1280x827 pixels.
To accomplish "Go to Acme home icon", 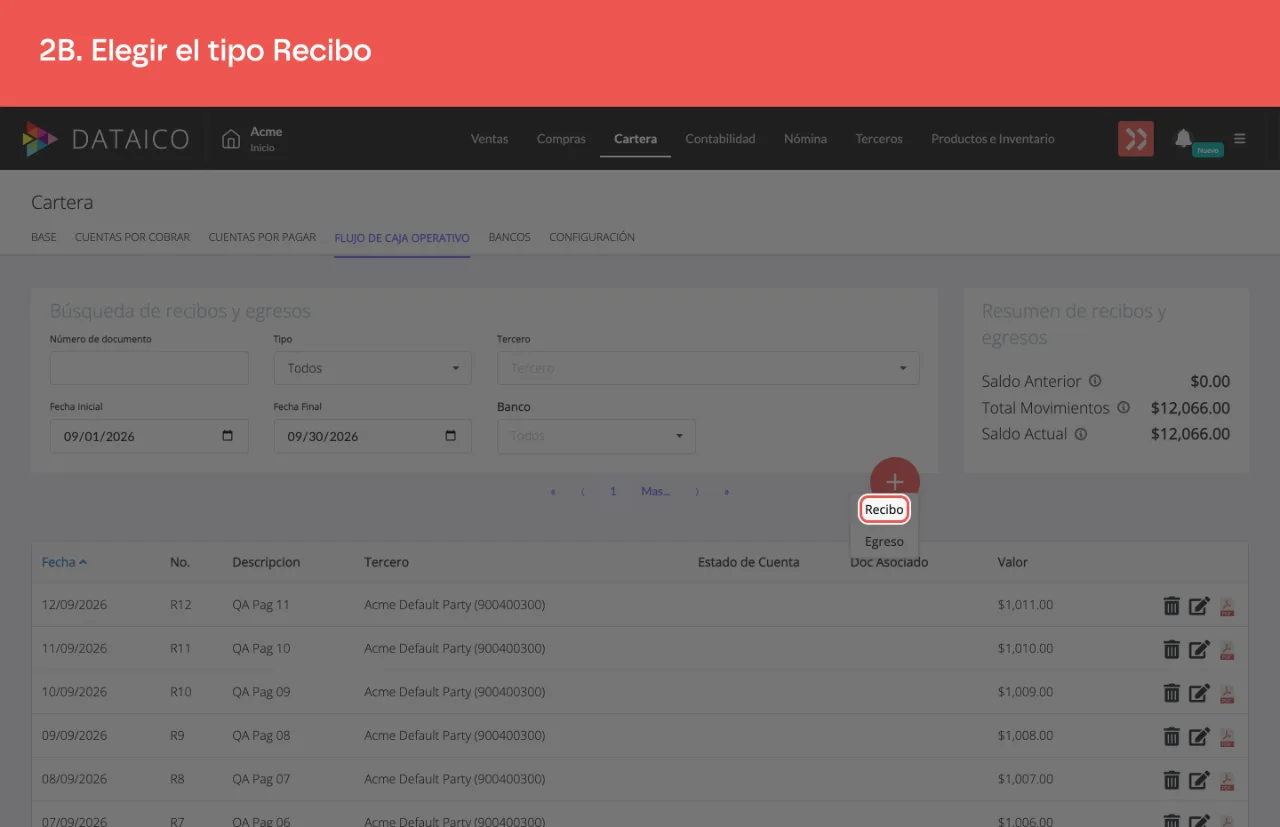I will (231, 138).
